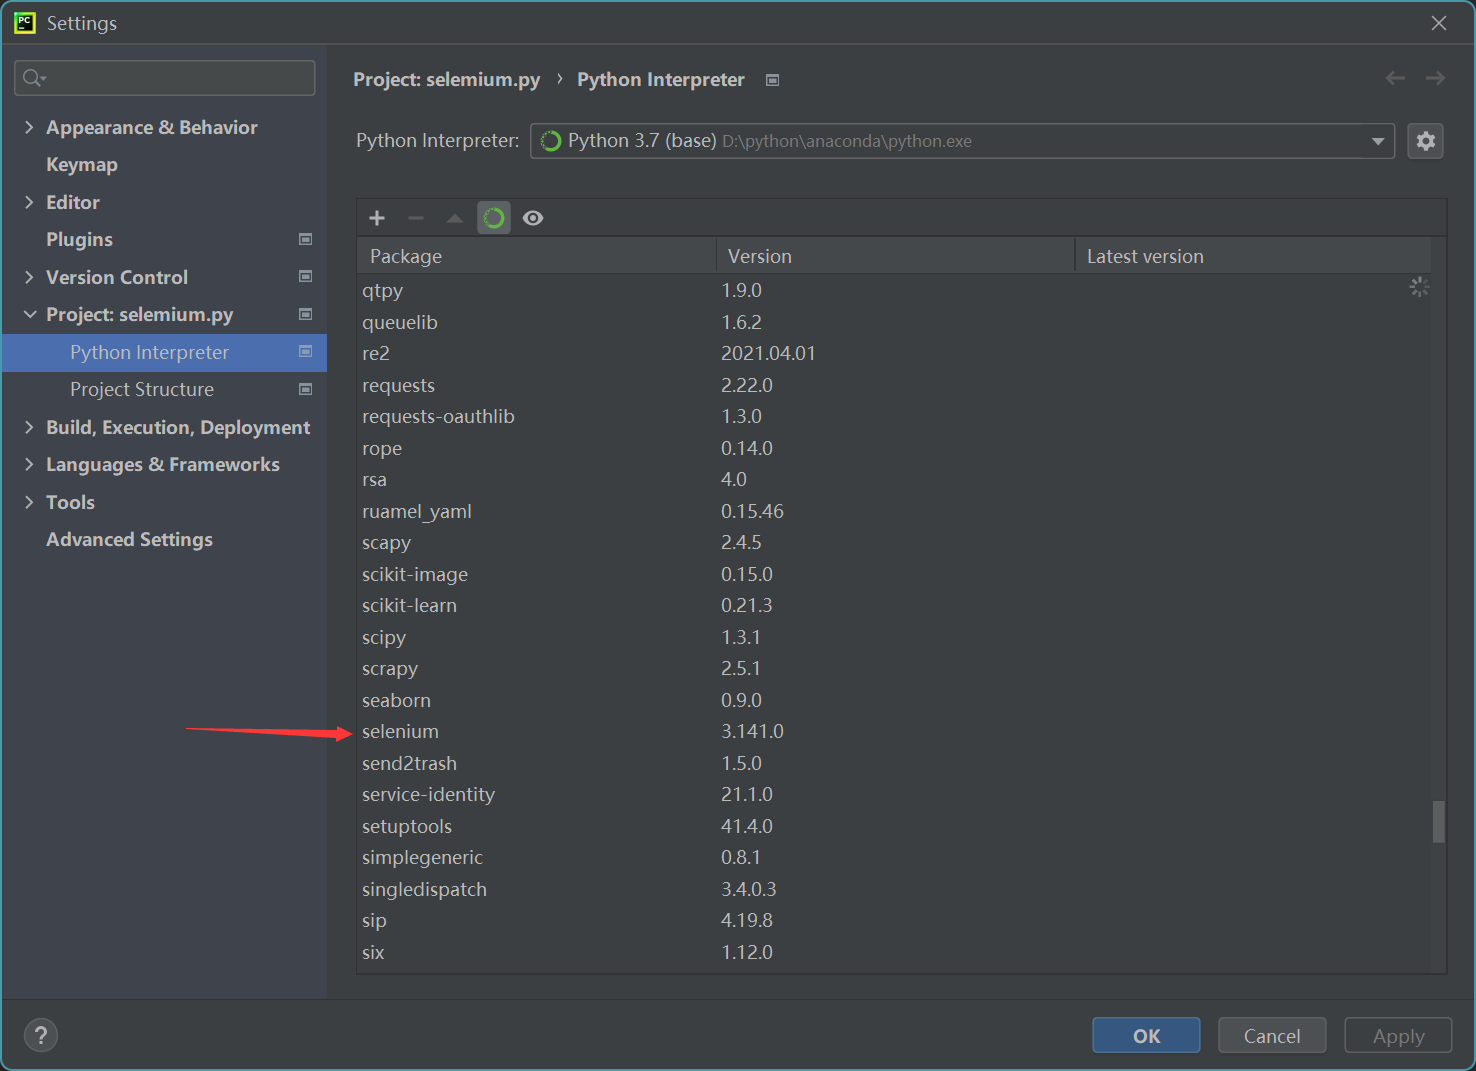Select the ruamel_yaml package row
The width and height of the screenshot is (1476, 1071).
coord(894,511)
